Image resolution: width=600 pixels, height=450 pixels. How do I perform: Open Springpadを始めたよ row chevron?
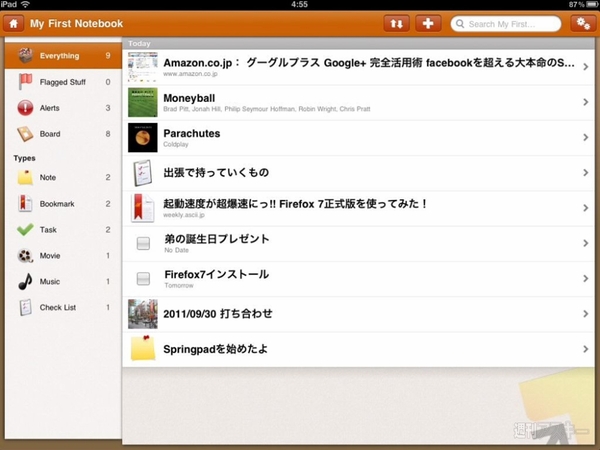pyautogui.click(x=585, y=349)
